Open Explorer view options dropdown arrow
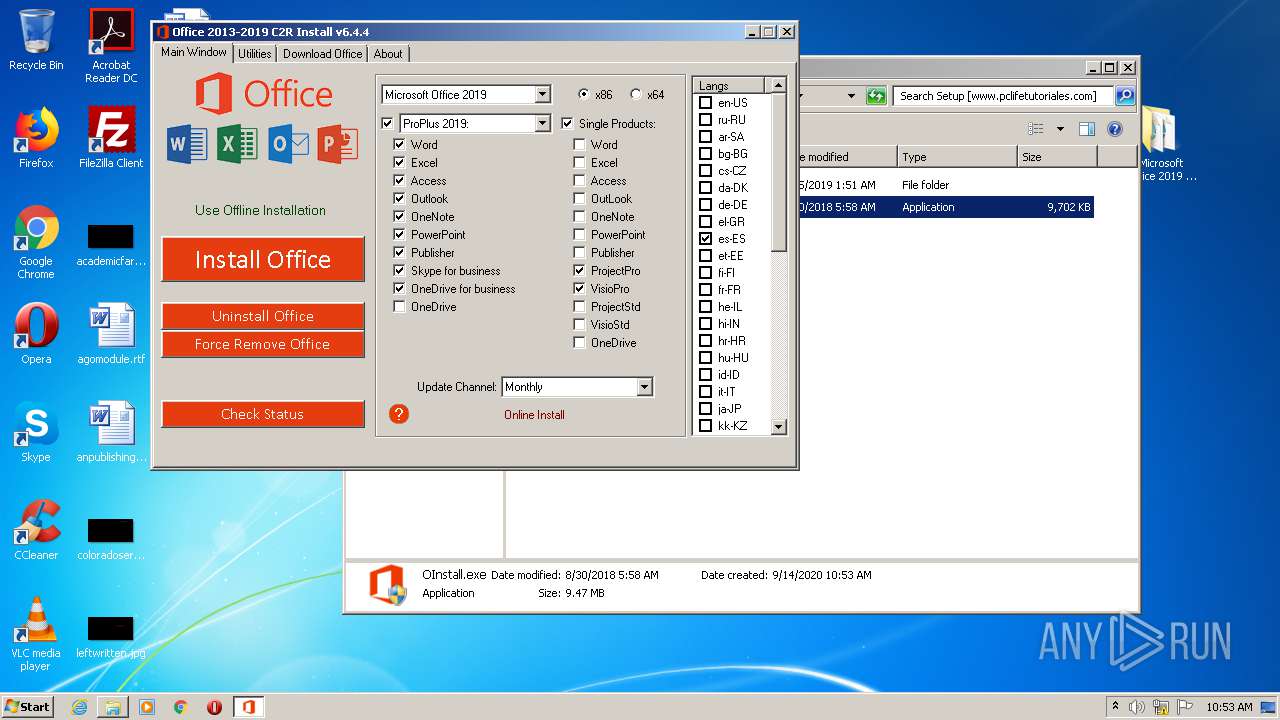 pos(1060,129)
